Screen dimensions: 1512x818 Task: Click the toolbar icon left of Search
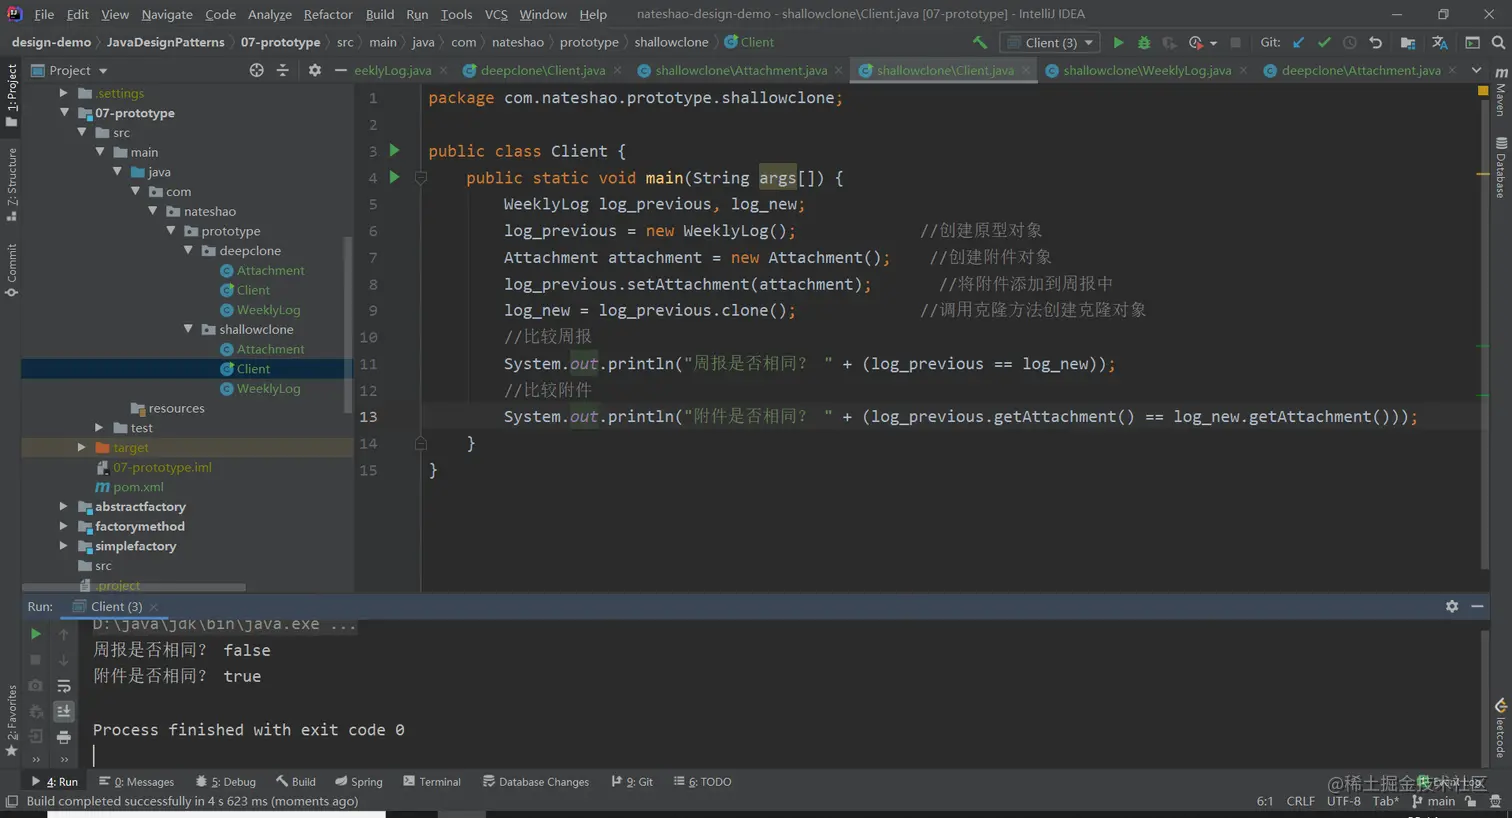(1472, 42)
